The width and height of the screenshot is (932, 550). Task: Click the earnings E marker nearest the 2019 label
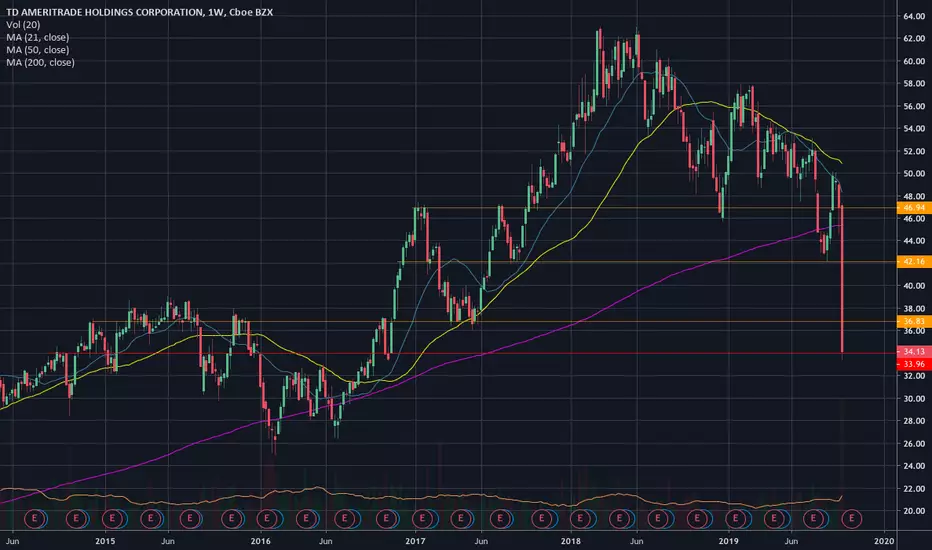tap(735, 518)
